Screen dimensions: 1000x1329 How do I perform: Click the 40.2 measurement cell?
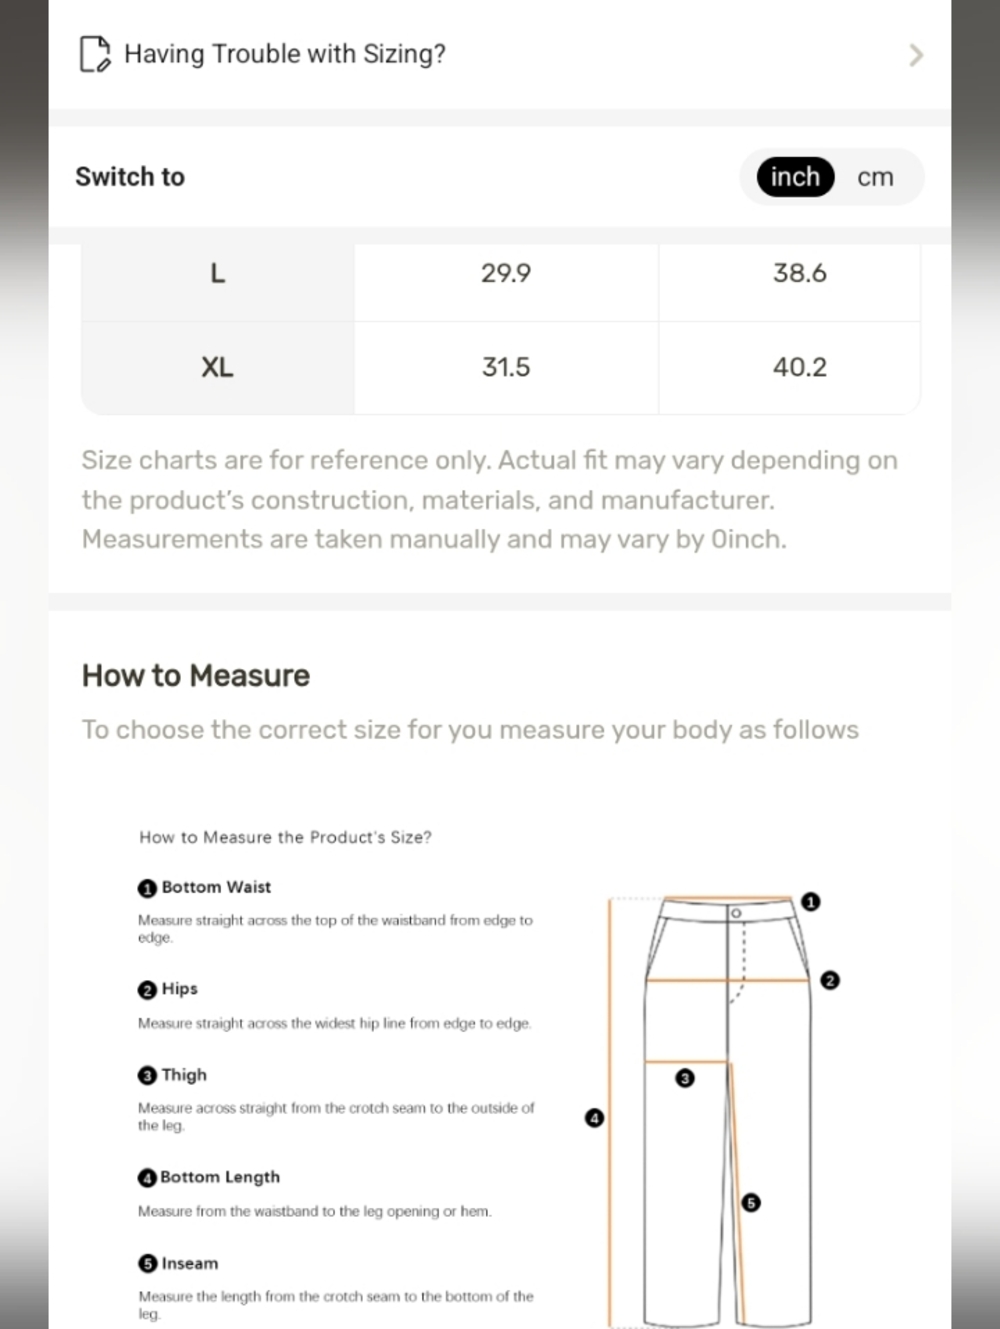pyautogui.click(x=800, y=367)
